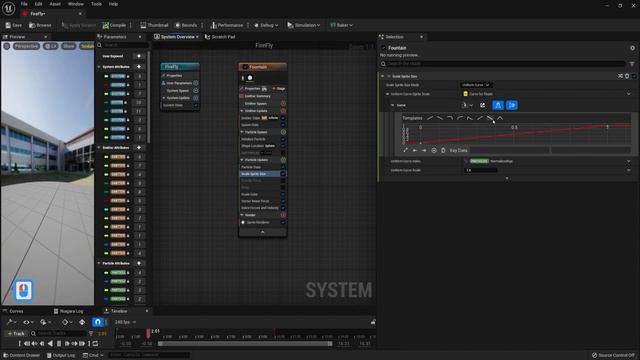The height and width of the screenshot is (360, 640).
Task: Click the timeline snapping magnet button
Action: [x=97, y=322]
